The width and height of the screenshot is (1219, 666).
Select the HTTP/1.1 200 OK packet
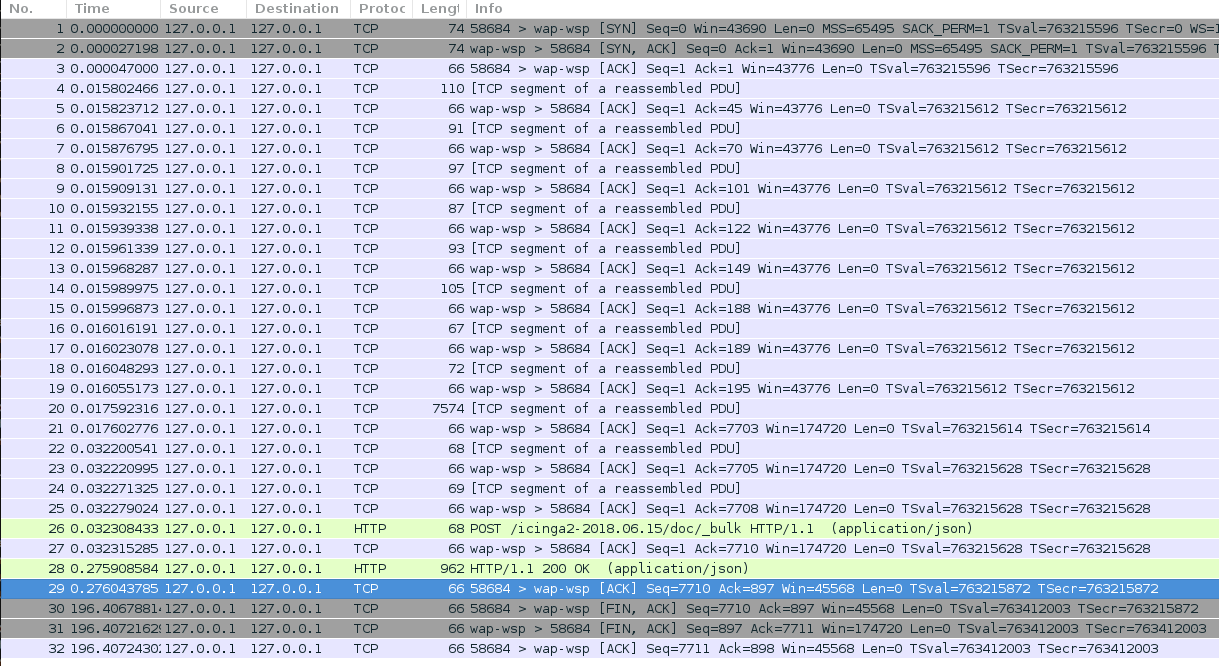coord(609,568)
